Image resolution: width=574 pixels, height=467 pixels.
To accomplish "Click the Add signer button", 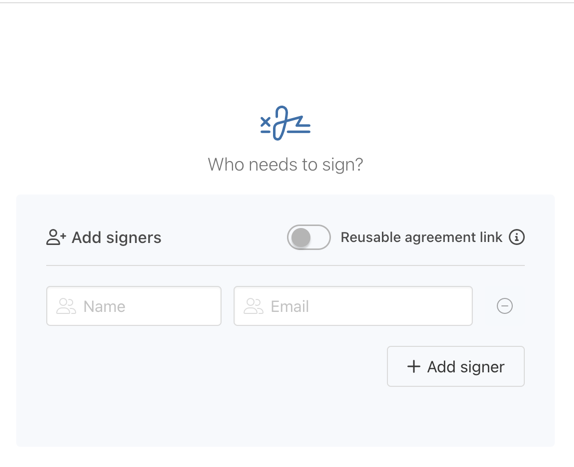I will pos(456,366).
